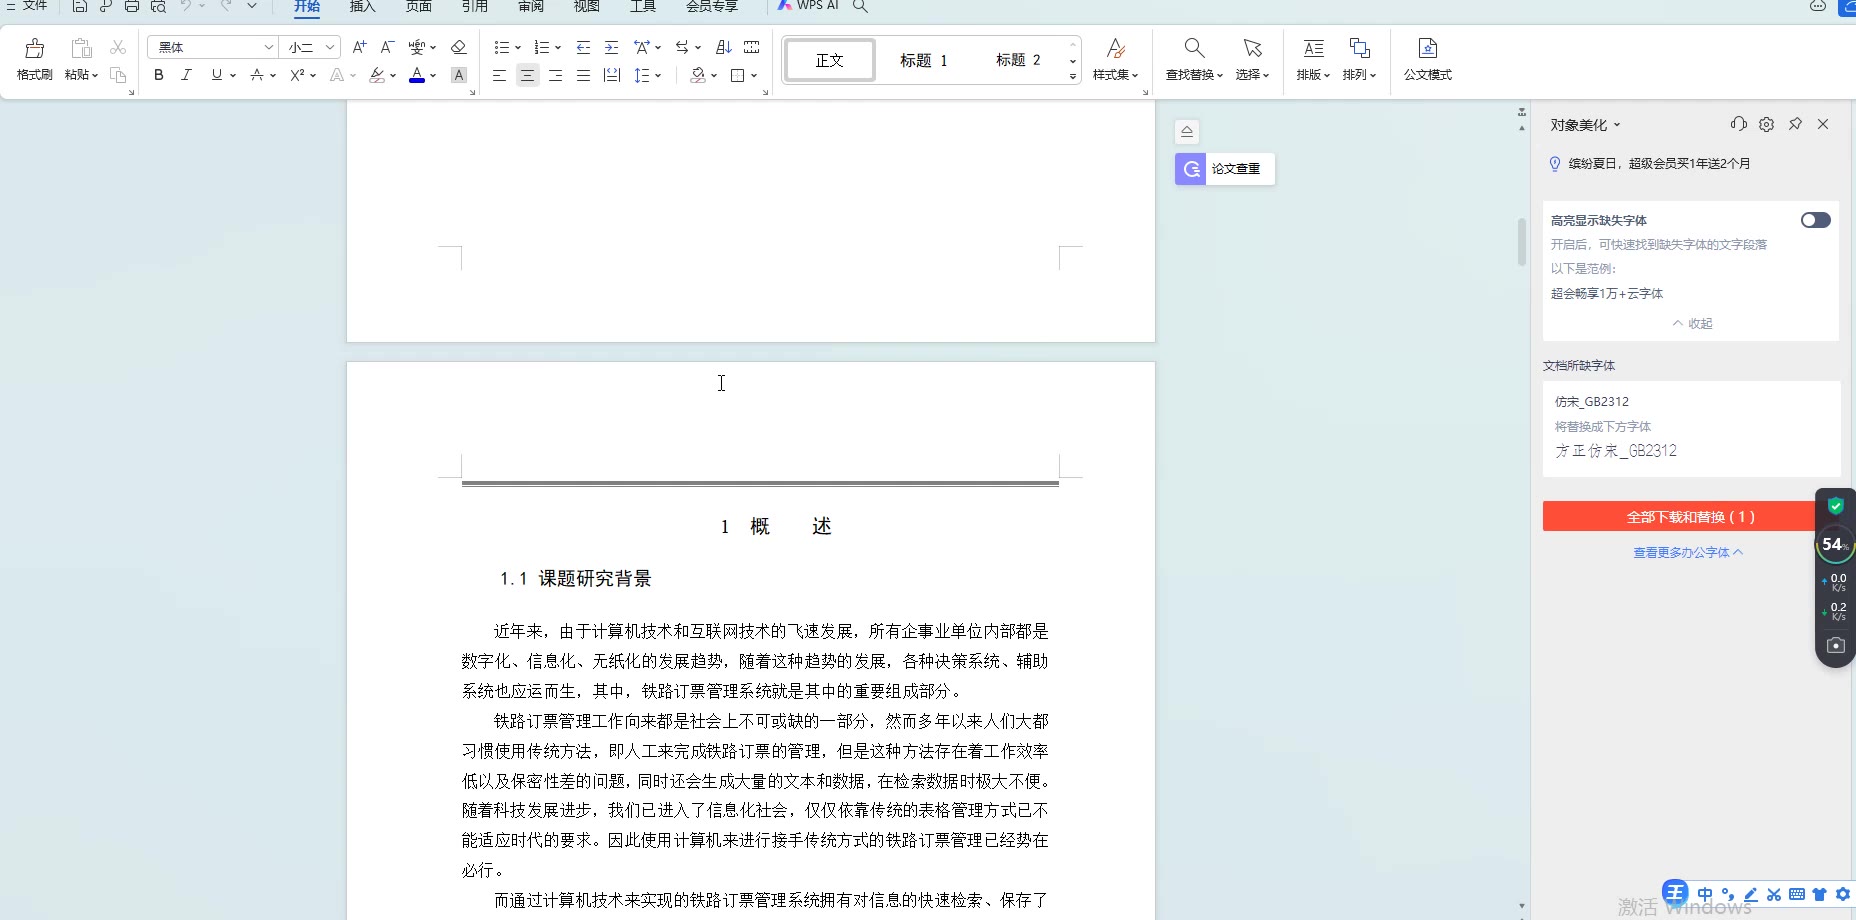Click the 查看更多办公字体 link

click(1687, 552)
